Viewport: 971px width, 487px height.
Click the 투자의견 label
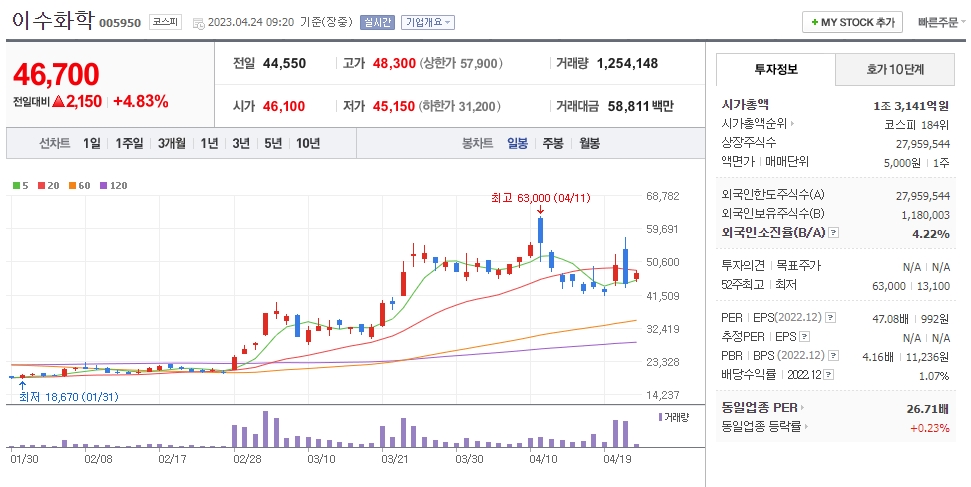click(743, 266)
